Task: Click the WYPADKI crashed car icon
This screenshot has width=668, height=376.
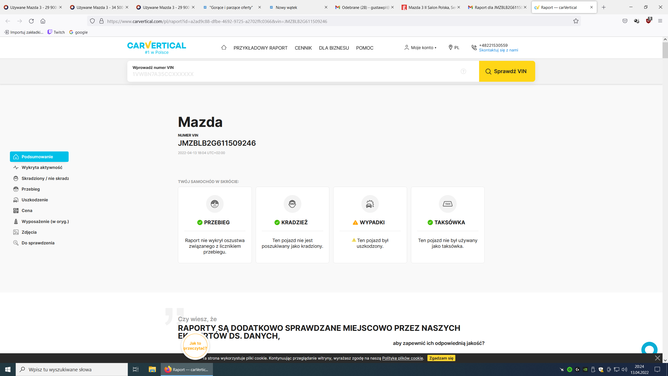Action: (370, 204)
